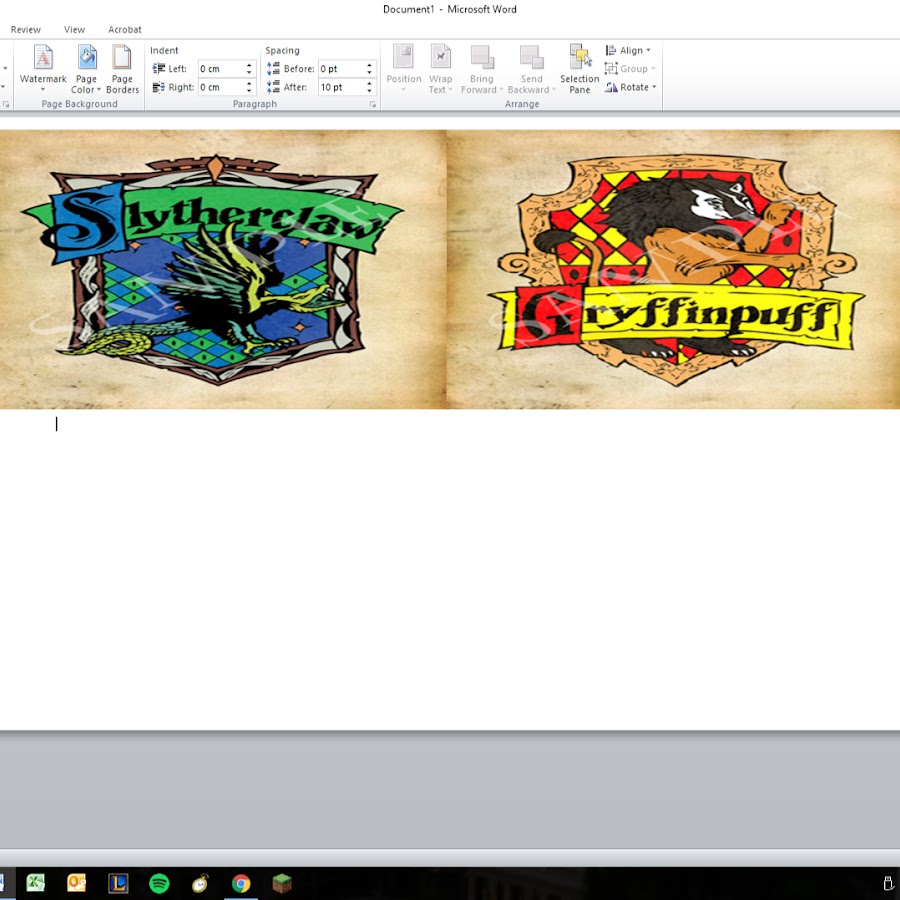
Task: Switch to the Acrobat tab
Action: click(x=125, y=29)
